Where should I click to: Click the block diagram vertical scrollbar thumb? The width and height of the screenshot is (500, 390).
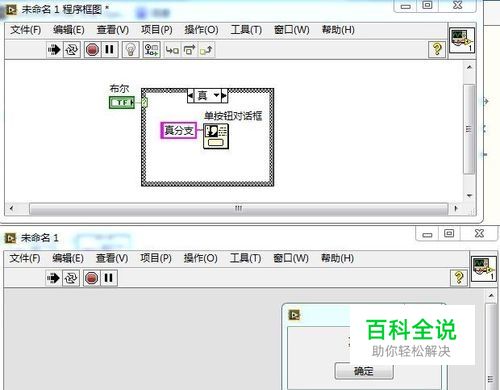tap(469, 129)
